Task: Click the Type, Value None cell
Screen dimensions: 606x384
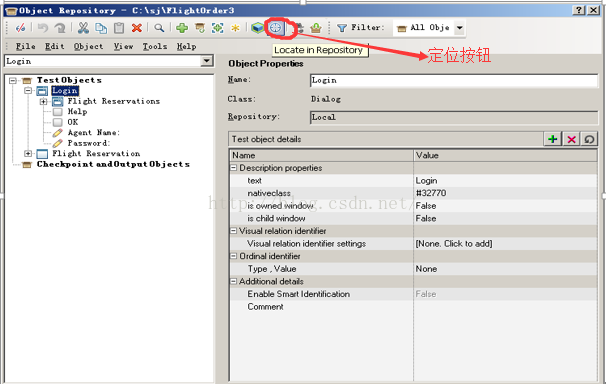Action: (426, 268)
